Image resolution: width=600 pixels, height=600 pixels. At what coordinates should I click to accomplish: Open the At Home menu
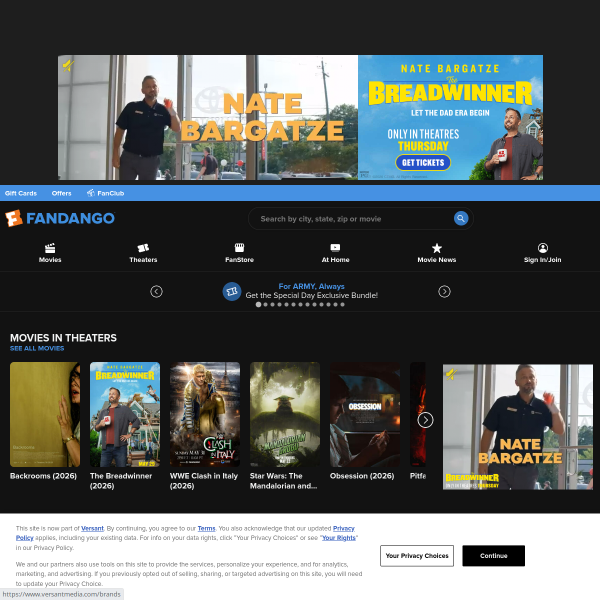coord(335,253)
